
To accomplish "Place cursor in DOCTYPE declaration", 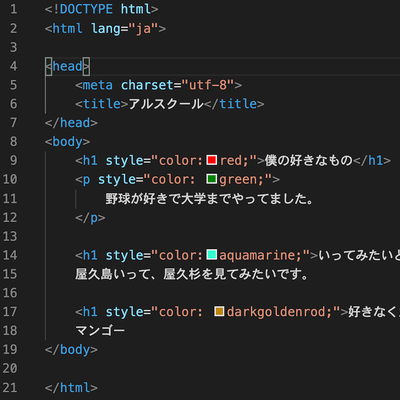I will click(102, 9).
